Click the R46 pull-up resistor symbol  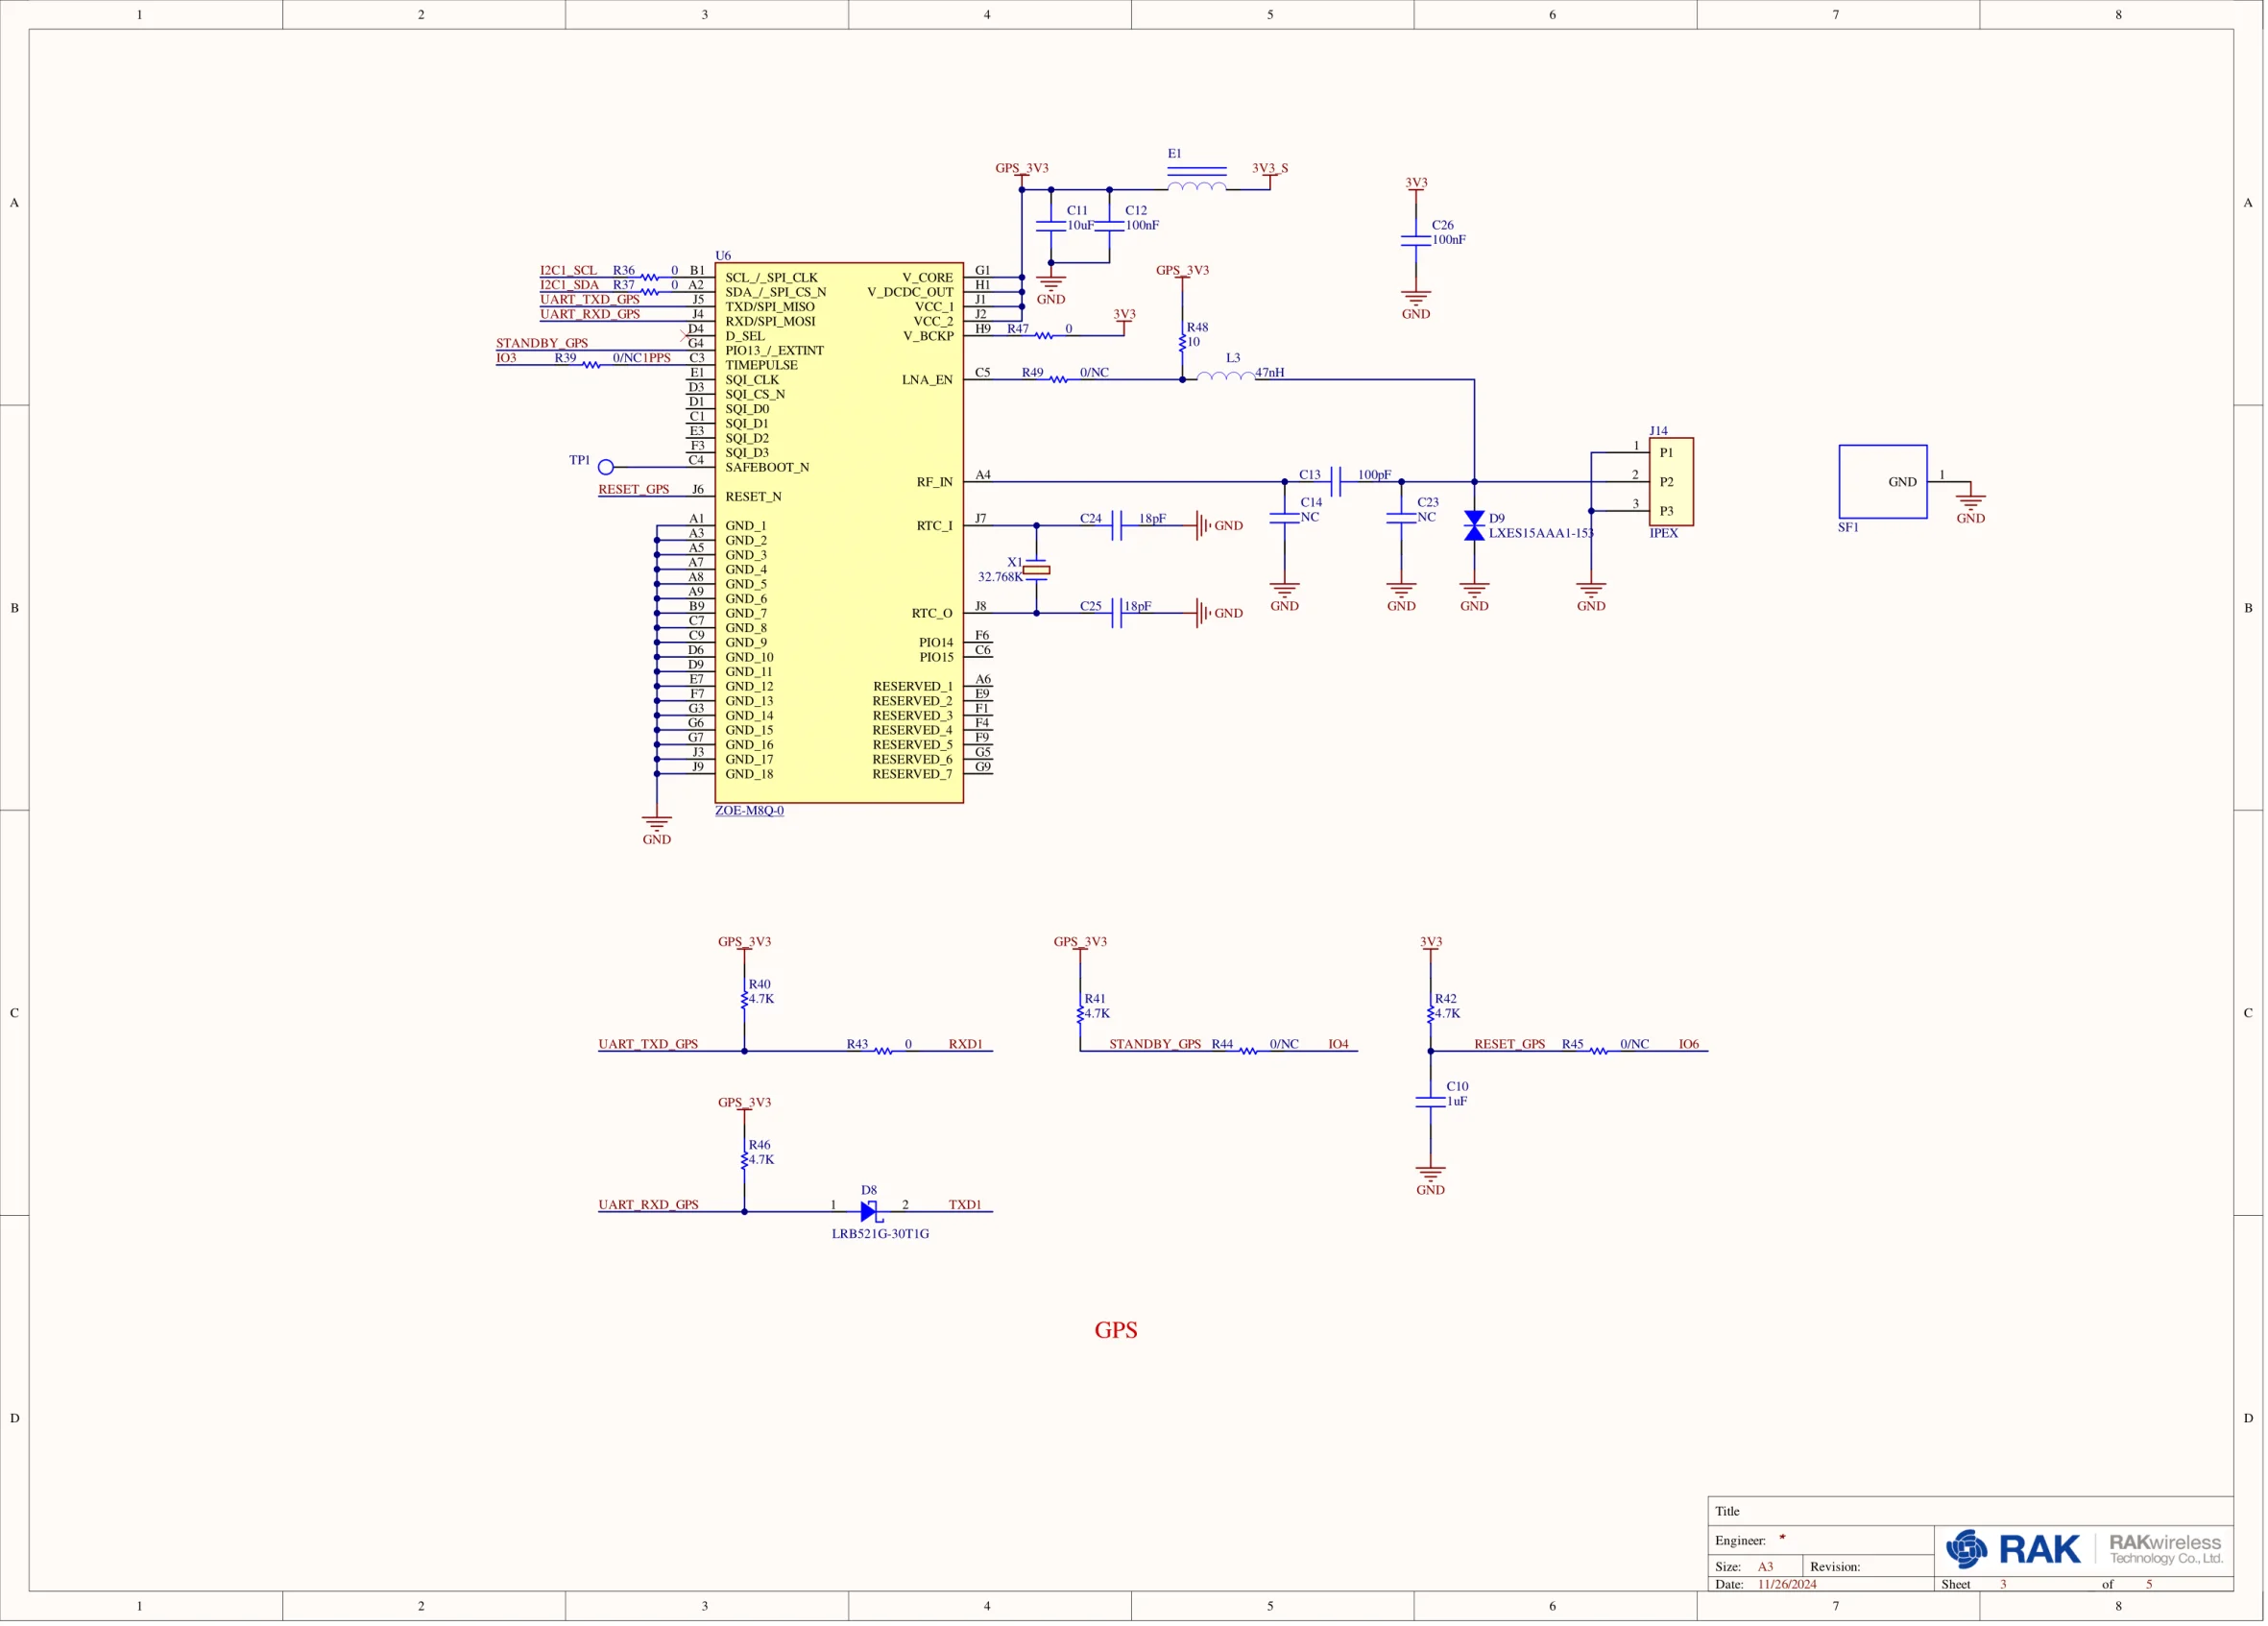point(745,1160)
